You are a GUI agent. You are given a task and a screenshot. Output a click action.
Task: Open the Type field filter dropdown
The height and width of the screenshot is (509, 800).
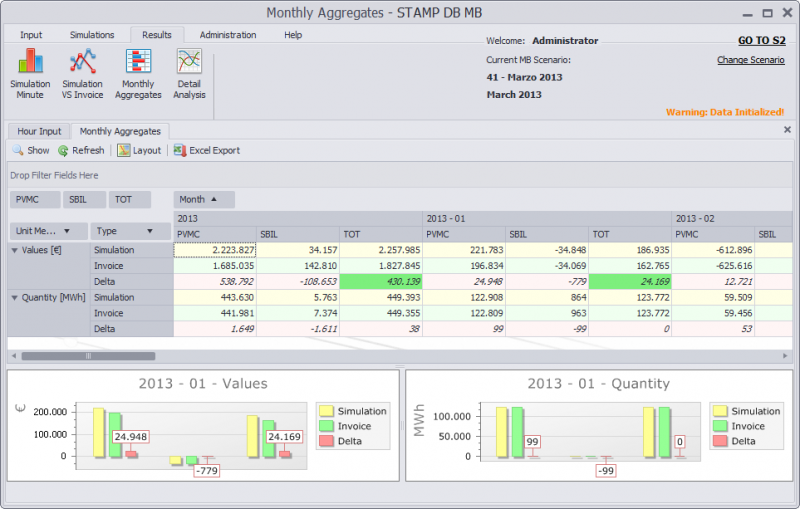click(x=151, y=231)
